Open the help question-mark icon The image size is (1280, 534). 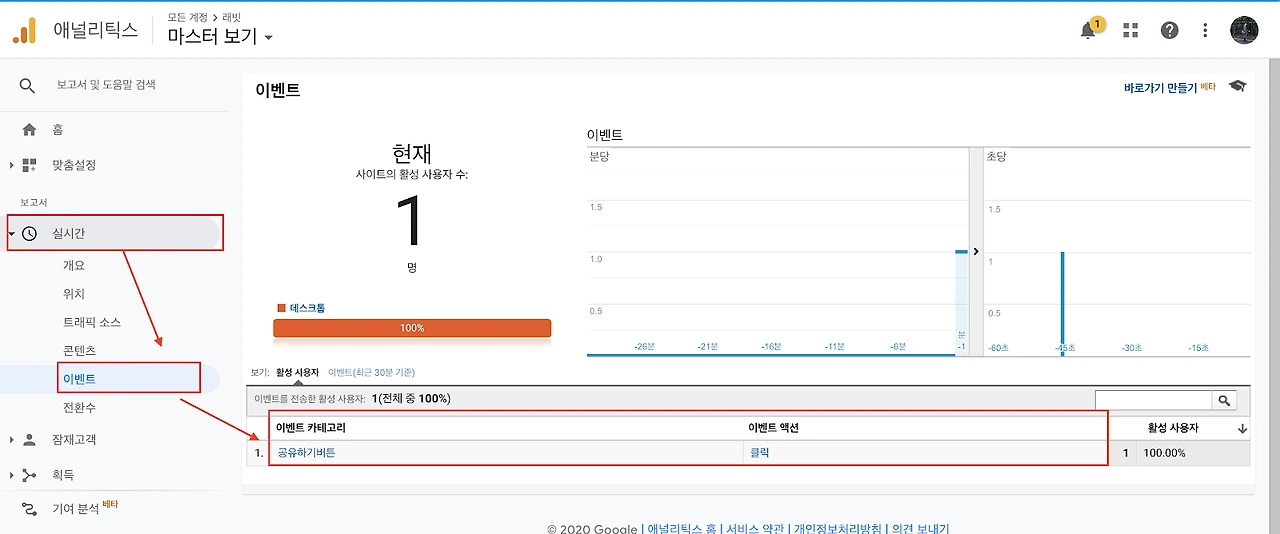coord(1169,31)
